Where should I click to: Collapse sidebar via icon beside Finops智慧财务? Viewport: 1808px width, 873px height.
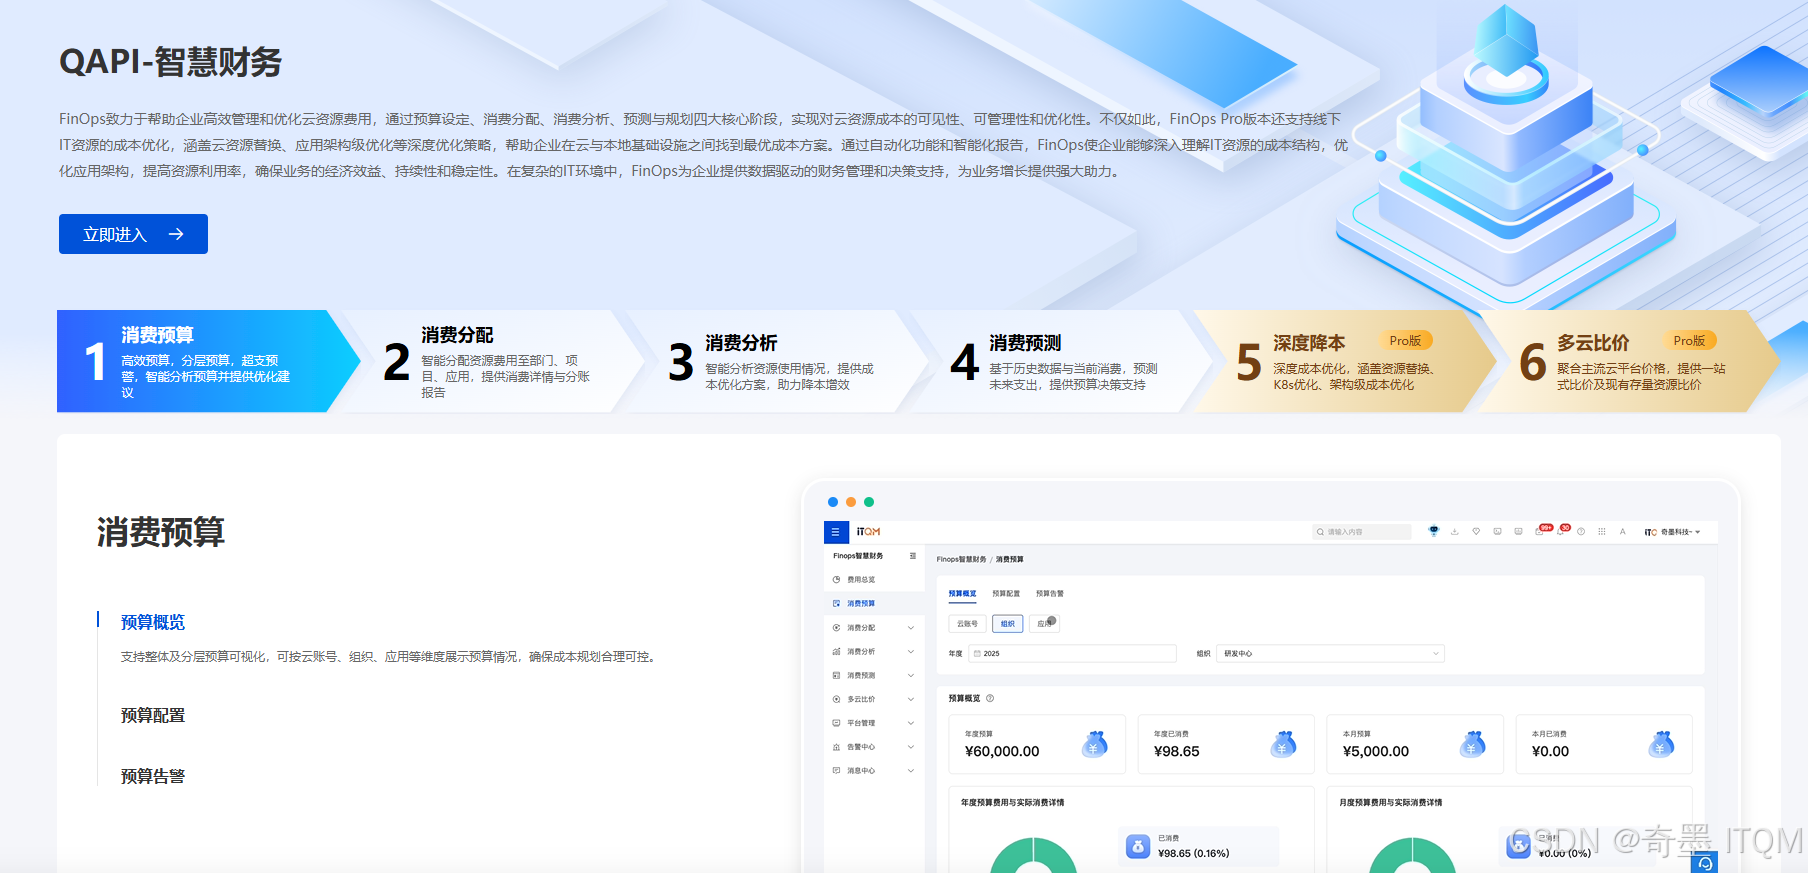tap(913, 556)
